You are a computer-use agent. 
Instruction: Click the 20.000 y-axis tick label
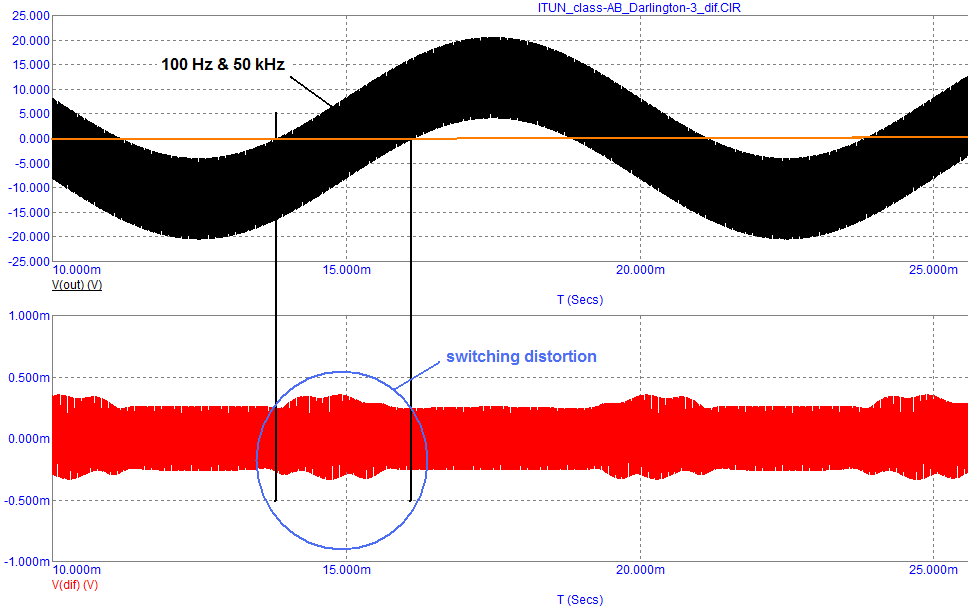31,41
